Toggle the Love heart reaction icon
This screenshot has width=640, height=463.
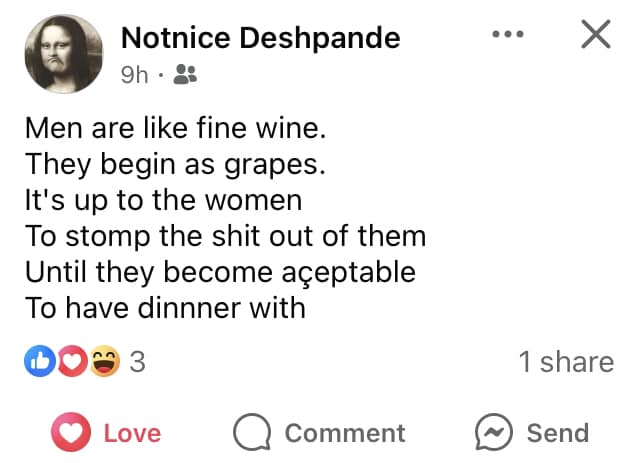[71, 432]
